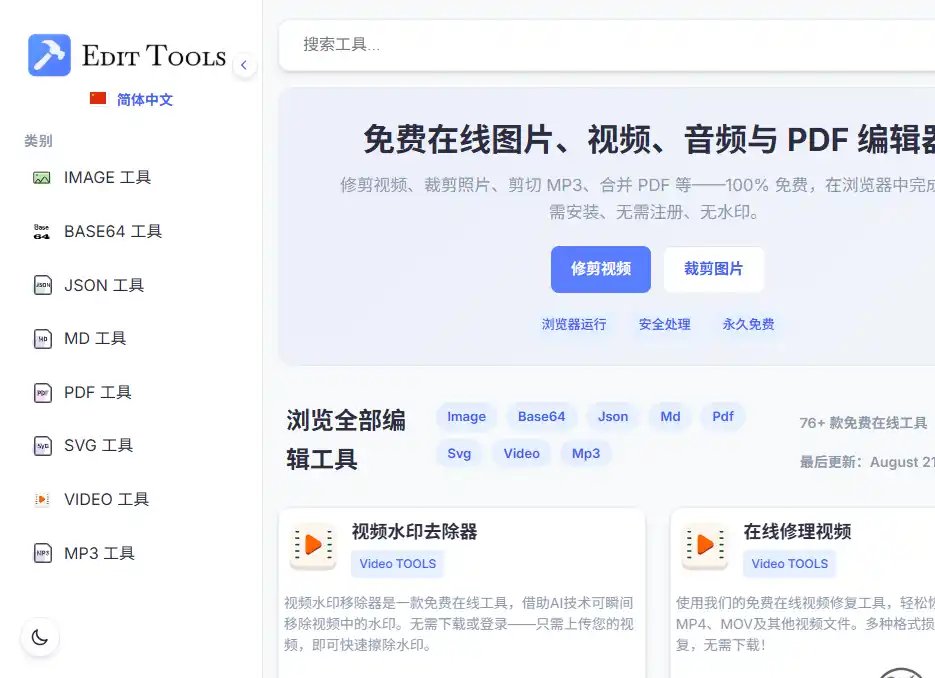Click the China flag icon

click(x=98, y=98)
